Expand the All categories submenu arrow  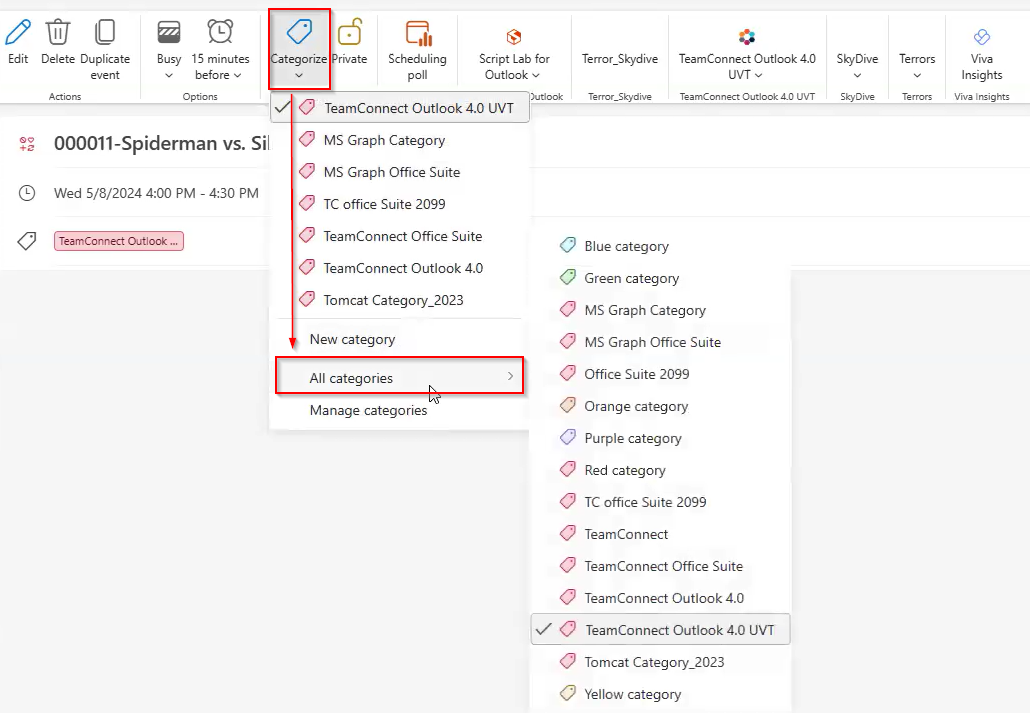tap(510, 376)
